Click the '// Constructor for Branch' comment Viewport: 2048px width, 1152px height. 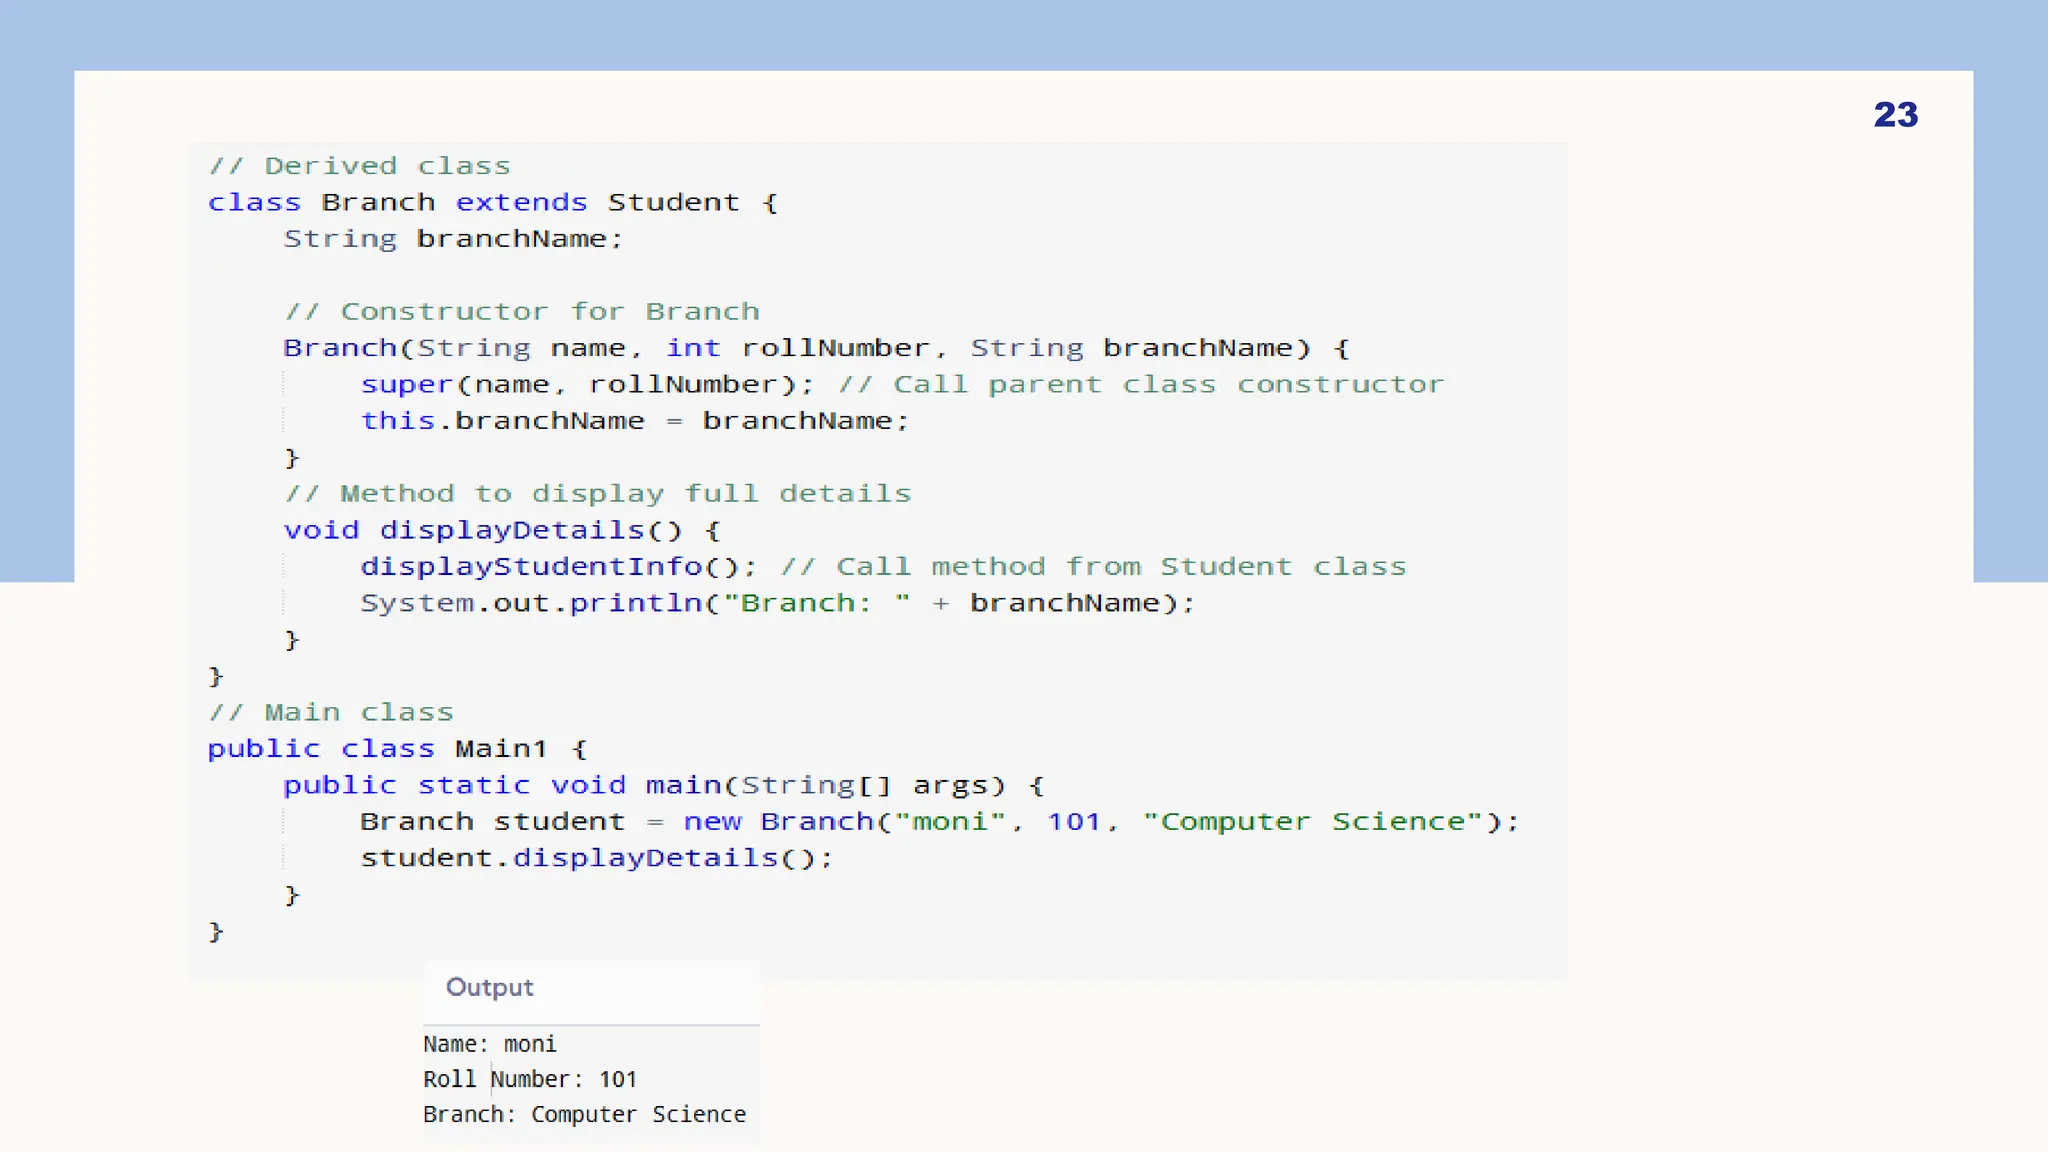[521, 312]
